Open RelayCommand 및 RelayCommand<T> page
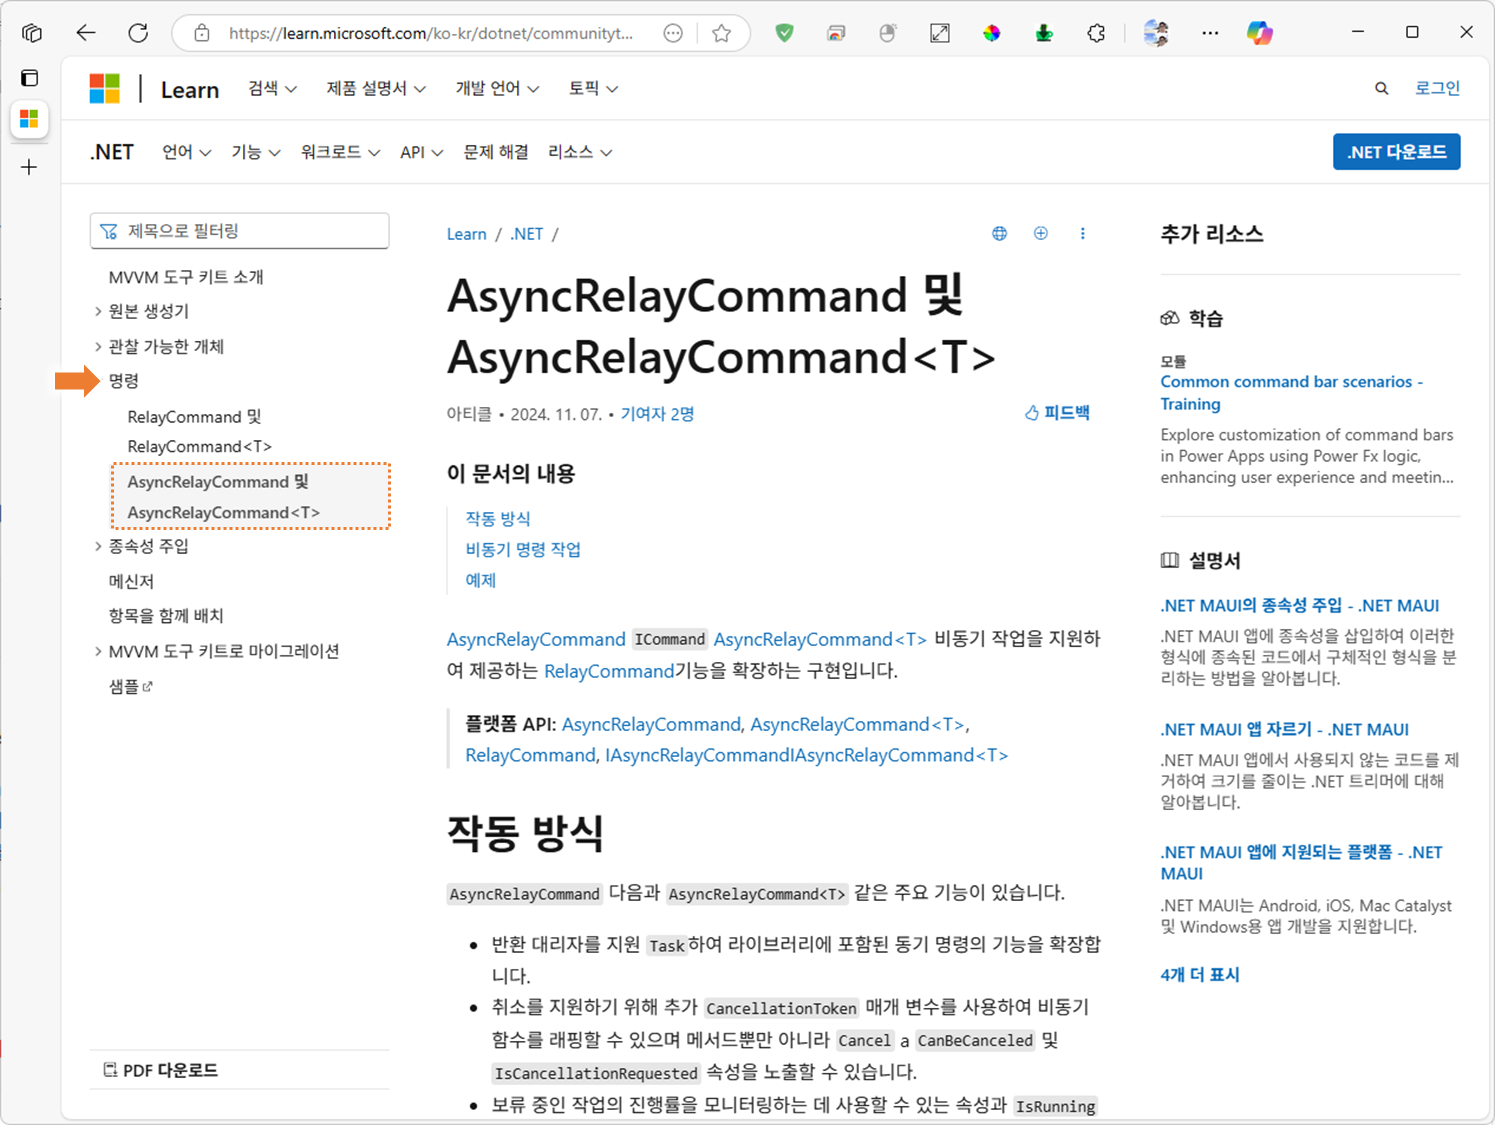 coord(199,431)
